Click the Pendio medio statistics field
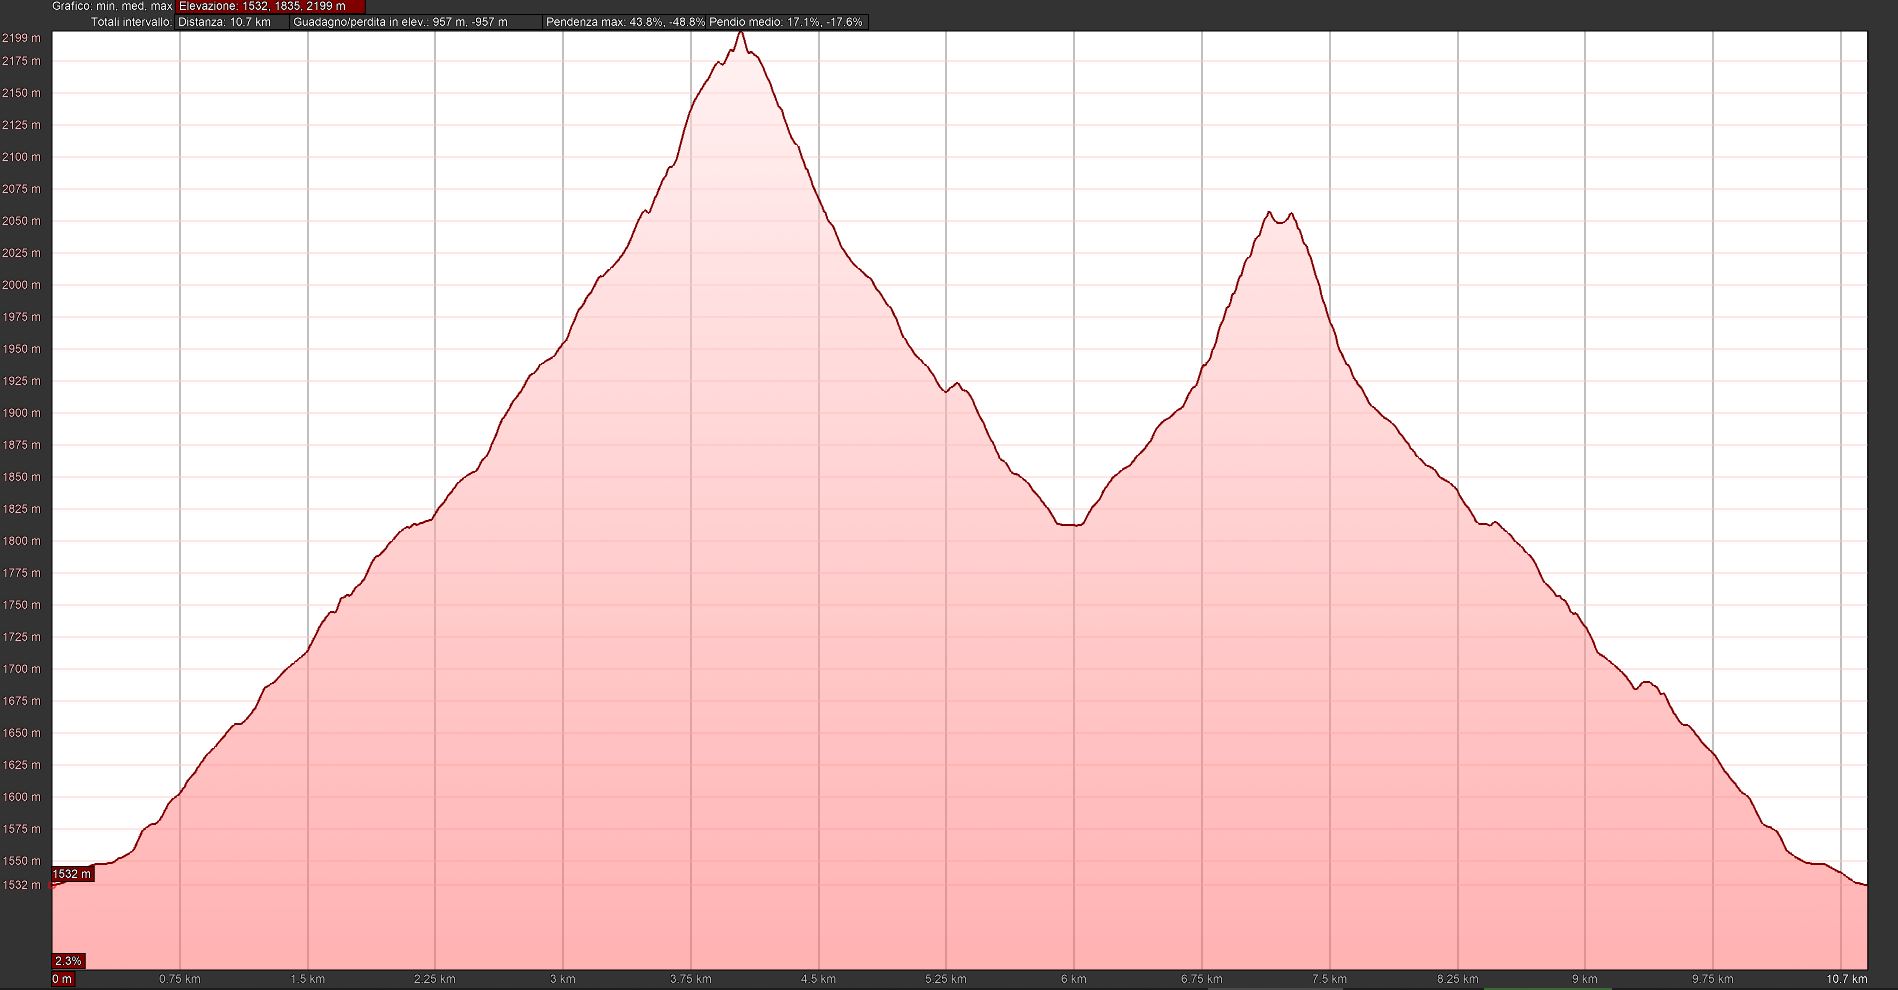 click(786, 22)
